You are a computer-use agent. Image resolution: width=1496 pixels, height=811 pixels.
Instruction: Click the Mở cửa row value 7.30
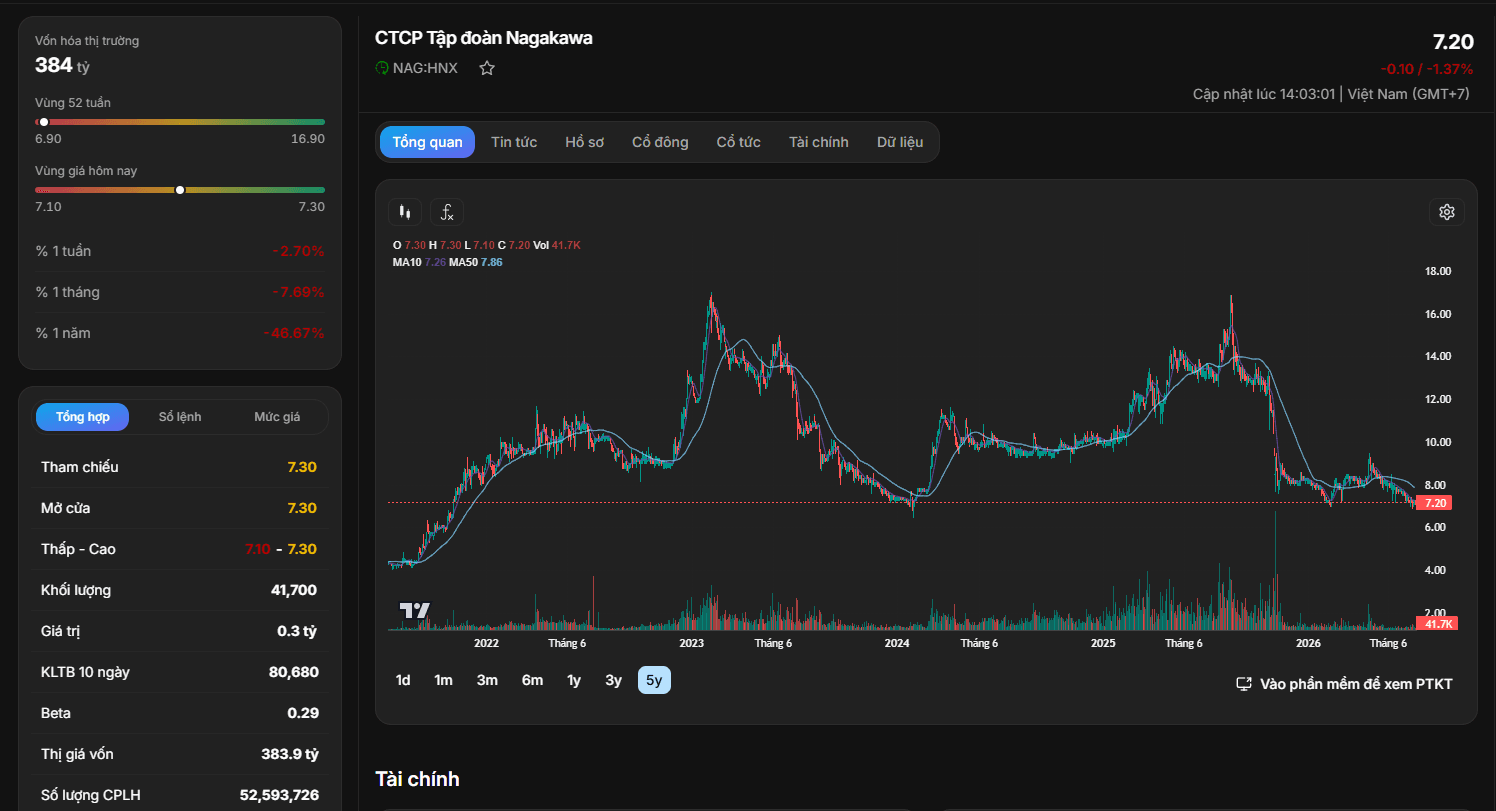pos(302,508)
